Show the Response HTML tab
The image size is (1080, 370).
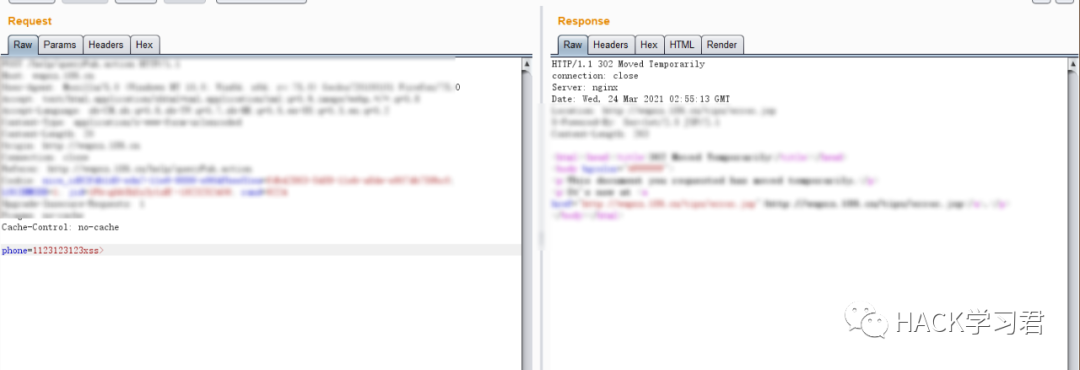pyautogui.click(x=683, y=45)
